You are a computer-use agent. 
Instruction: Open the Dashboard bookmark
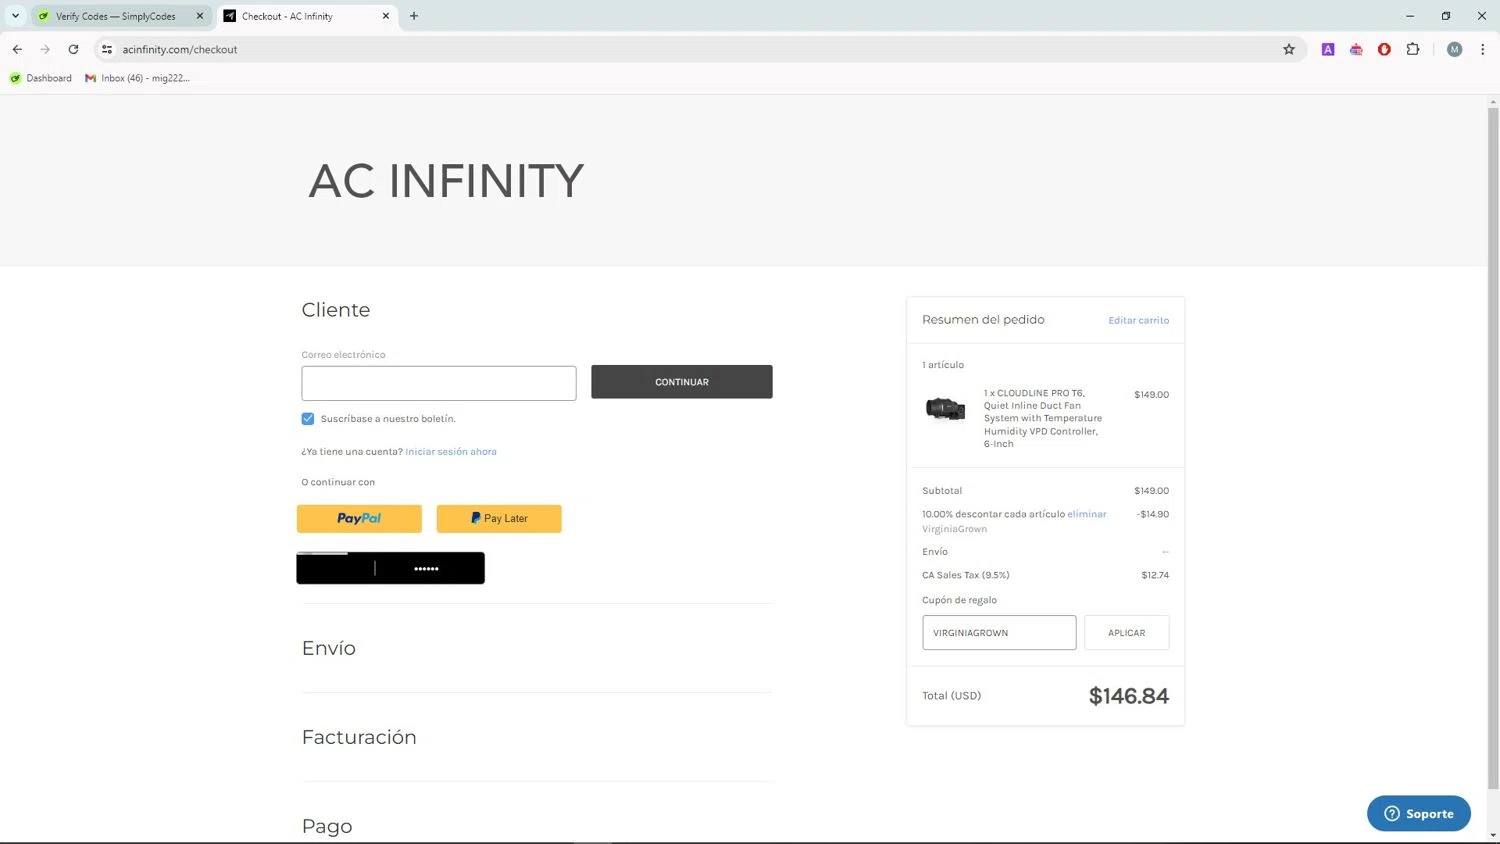[41, 78]
